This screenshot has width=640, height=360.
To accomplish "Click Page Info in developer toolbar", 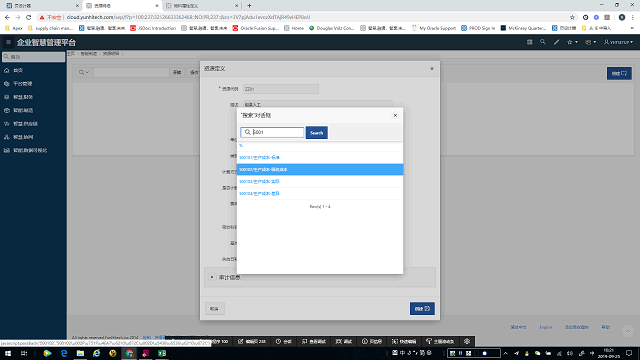I will tap(372, 342).
